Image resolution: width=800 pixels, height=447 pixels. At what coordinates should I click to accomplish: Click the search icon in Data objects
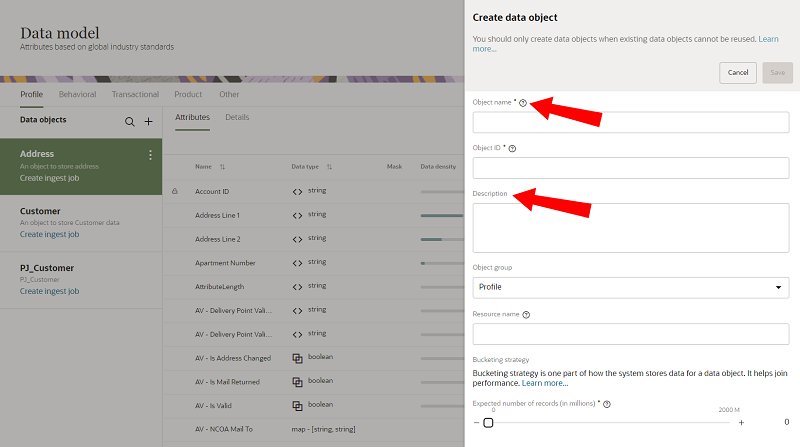pyautogui.click(x=129, y=121)
